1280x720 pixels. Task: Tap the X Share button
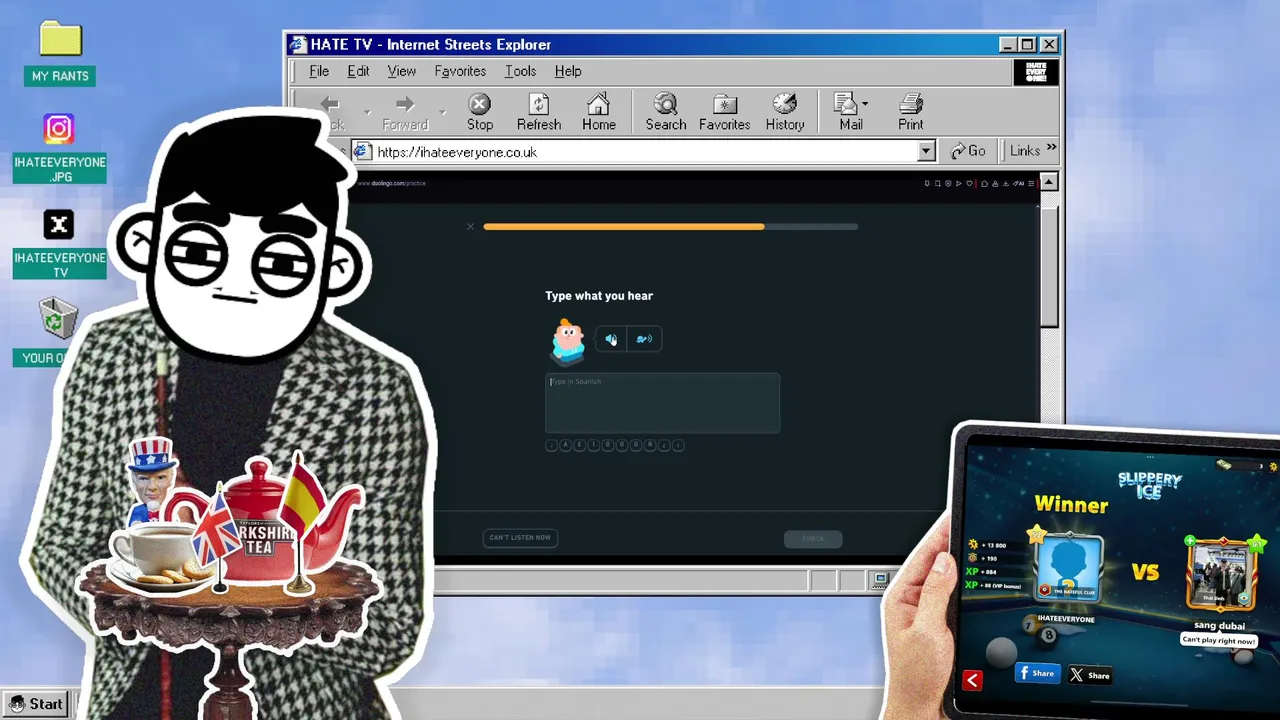pos(1090,675)
